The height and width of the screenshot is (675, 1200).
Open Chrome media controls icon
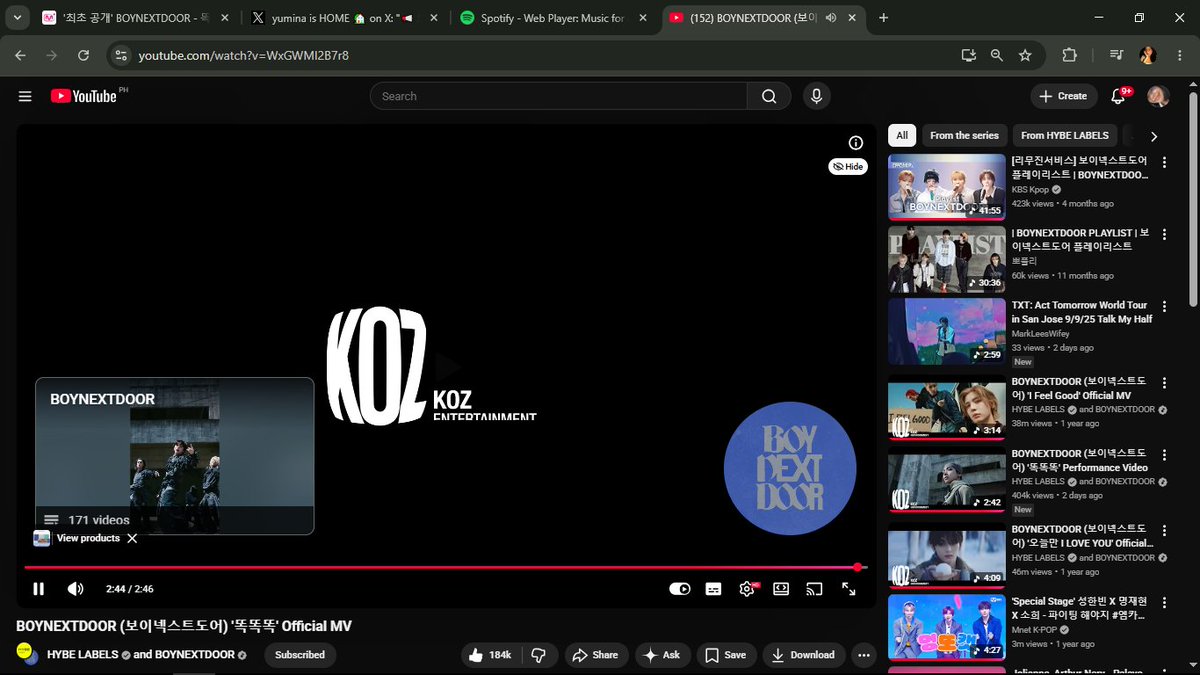pos(1118,56)
